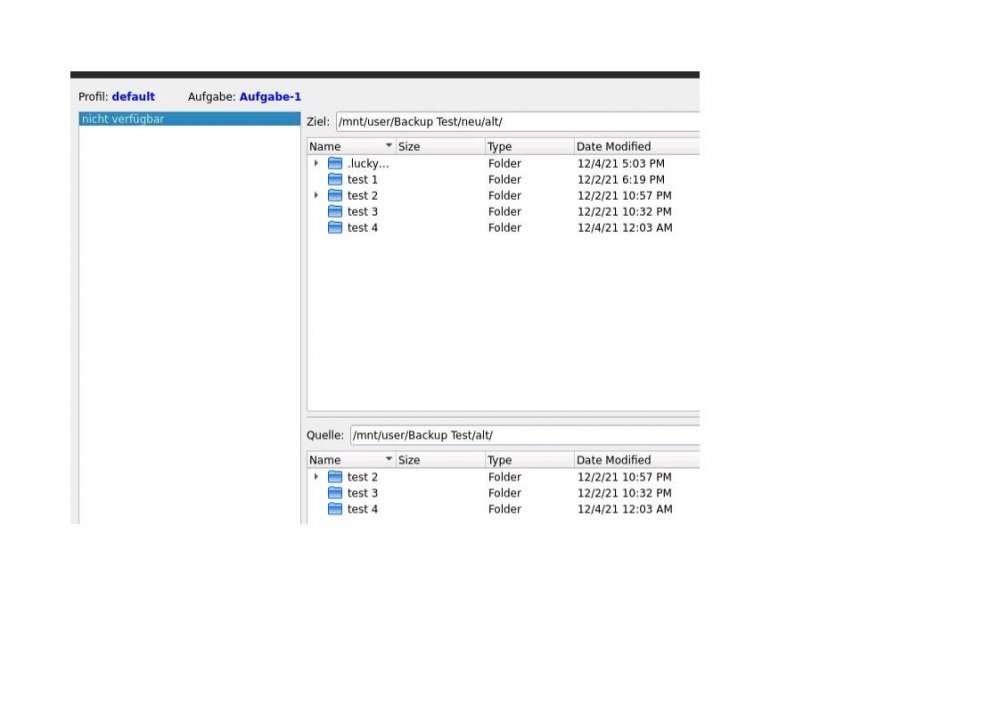Expand the .lucky... folder in Ziel

316,163
